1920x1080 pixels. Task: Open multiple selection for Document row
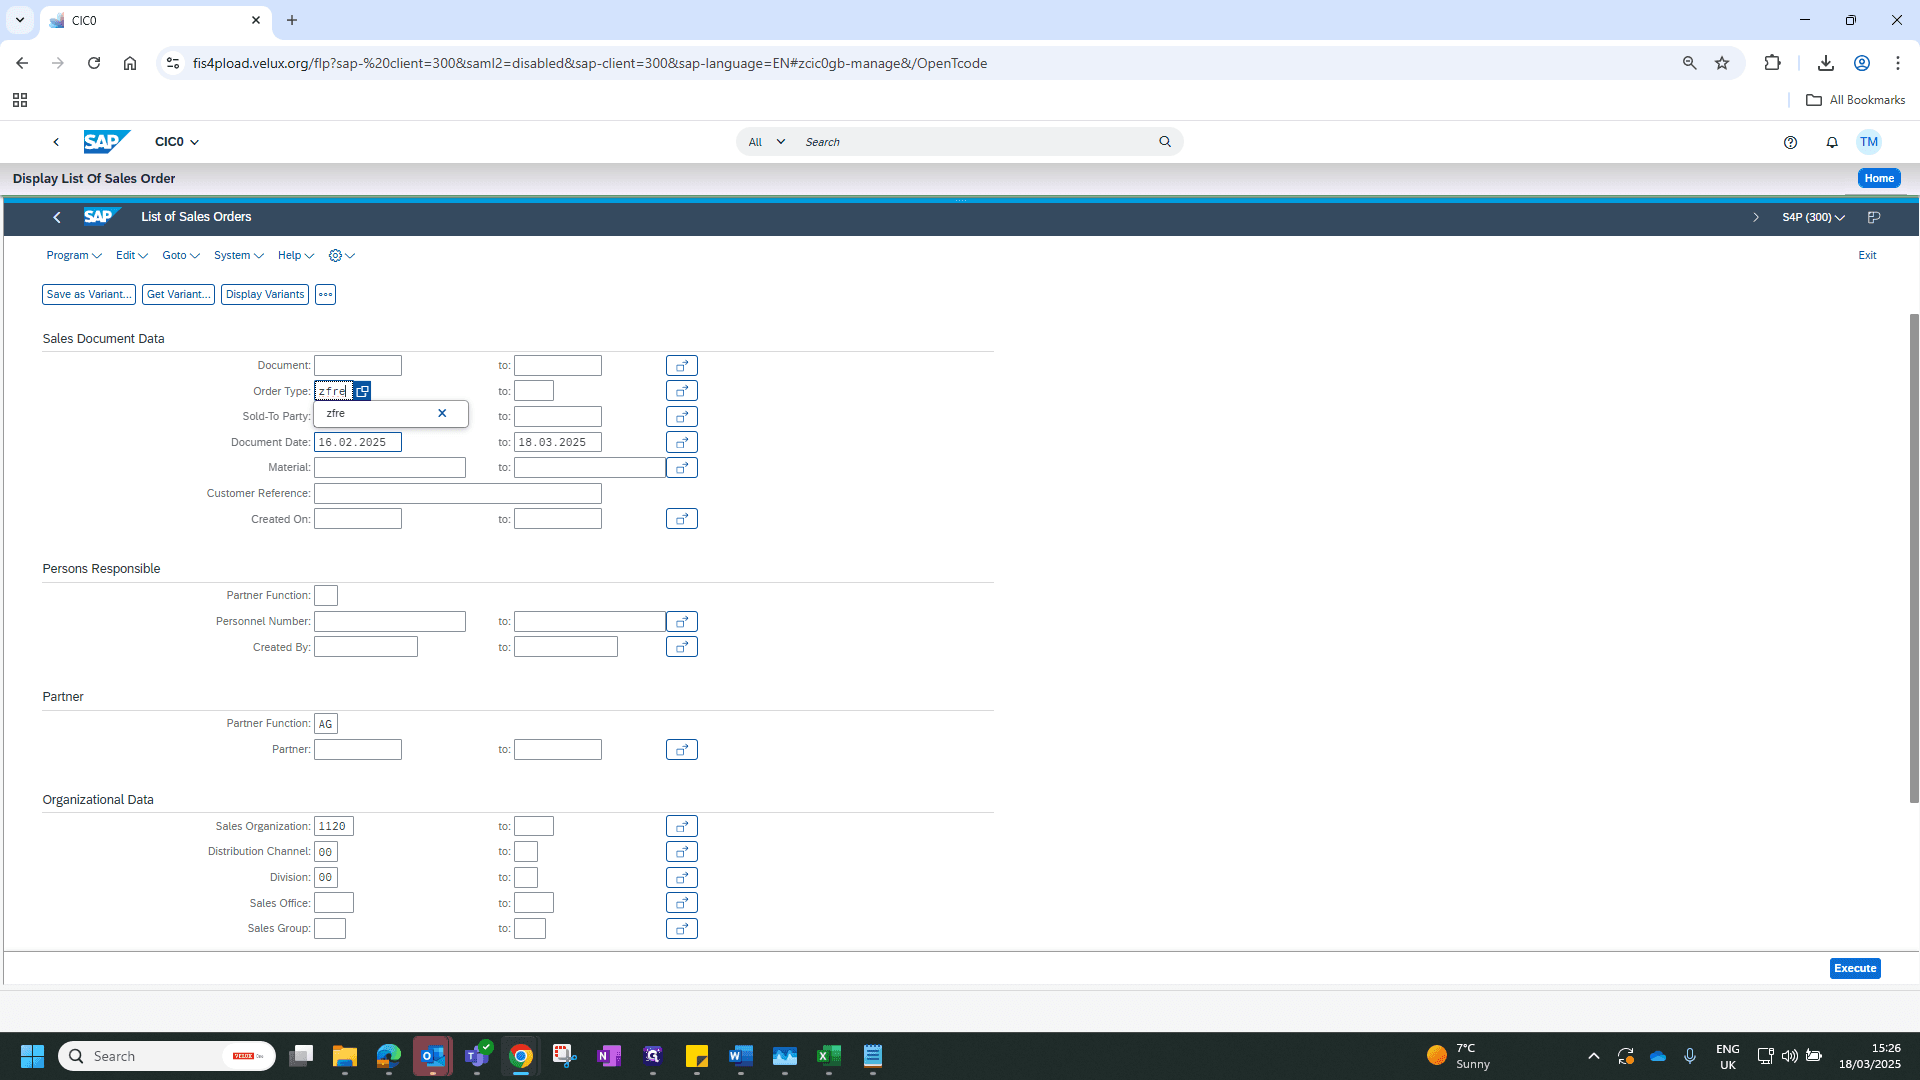point(681,366)
